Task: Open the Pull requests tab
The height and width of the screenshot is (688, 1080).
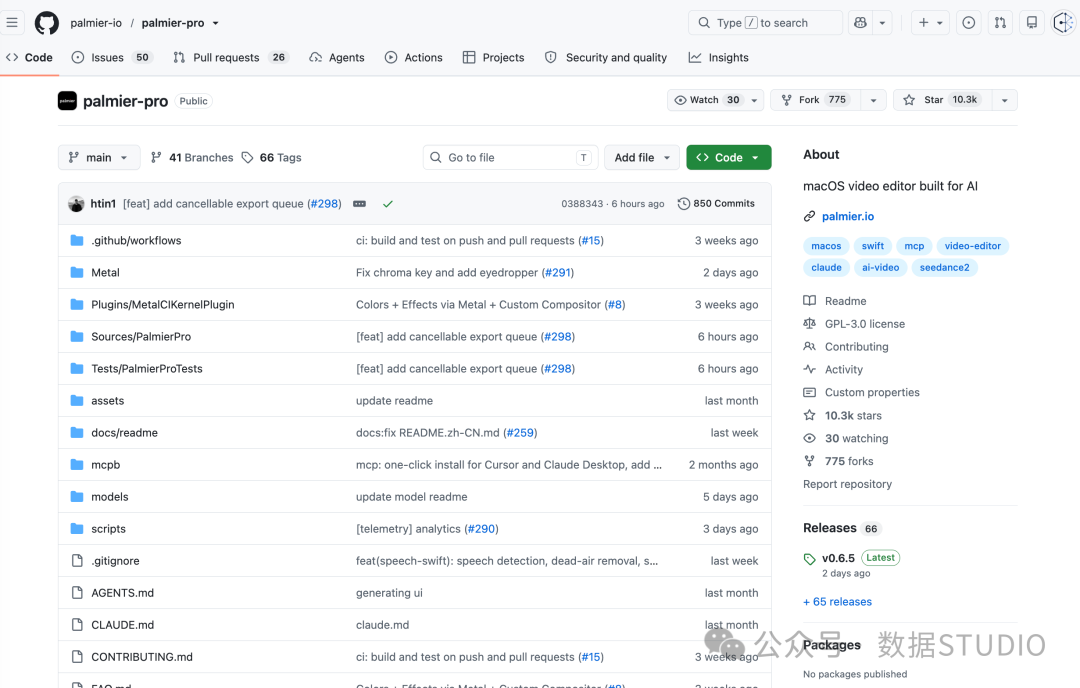Action: tap(230, 58)
